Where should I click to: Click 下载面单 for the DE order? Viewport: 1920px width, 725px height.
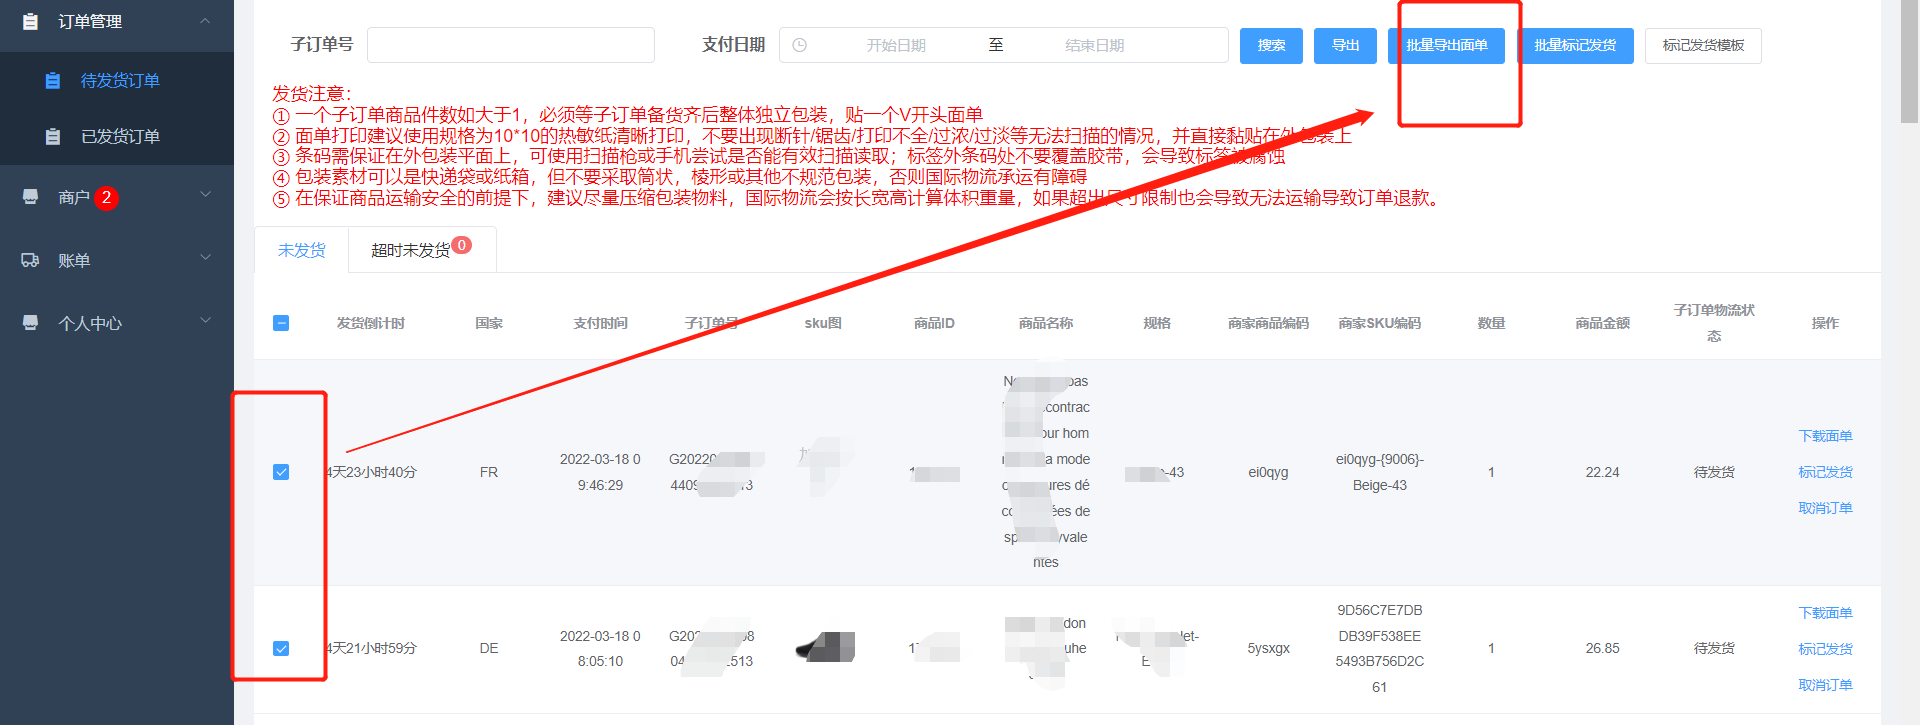(1825, 613)
